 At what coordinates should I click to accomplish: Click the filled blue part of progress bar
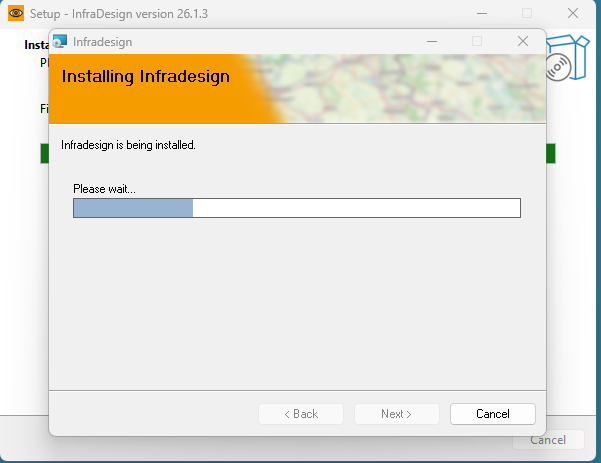[x=133, y=208]
